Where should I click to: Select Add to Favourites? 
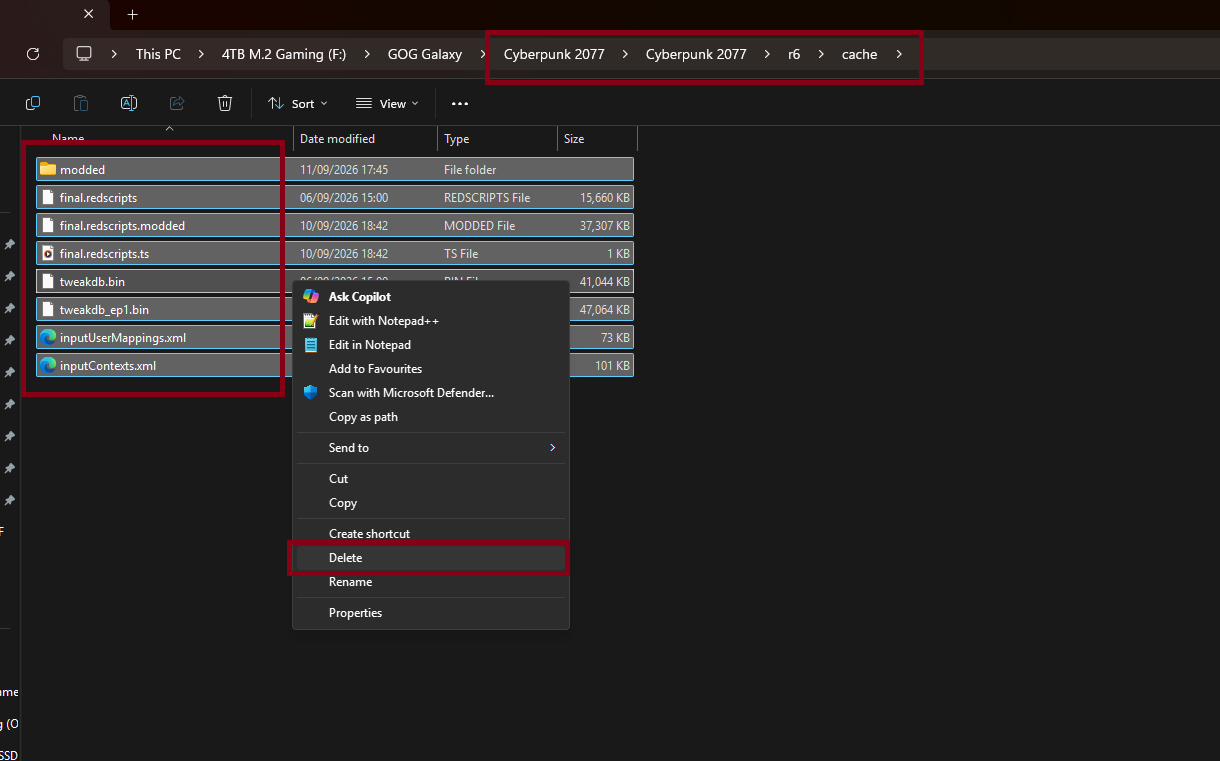(x=431, y=369)
